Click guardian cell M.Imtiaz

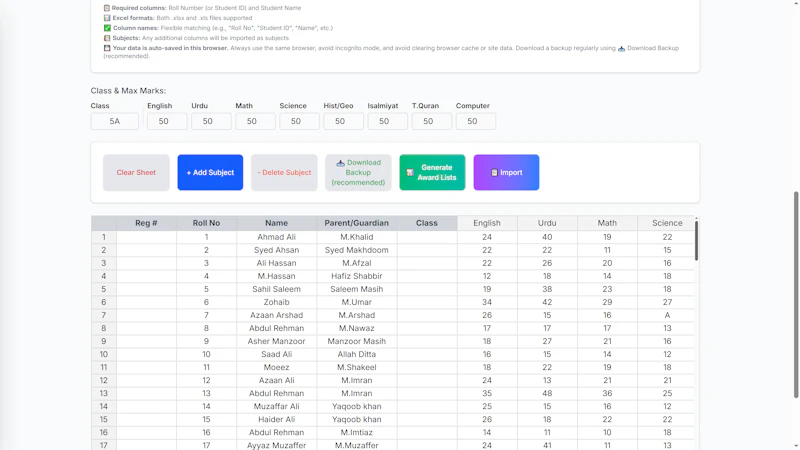[x=357, y=433]
